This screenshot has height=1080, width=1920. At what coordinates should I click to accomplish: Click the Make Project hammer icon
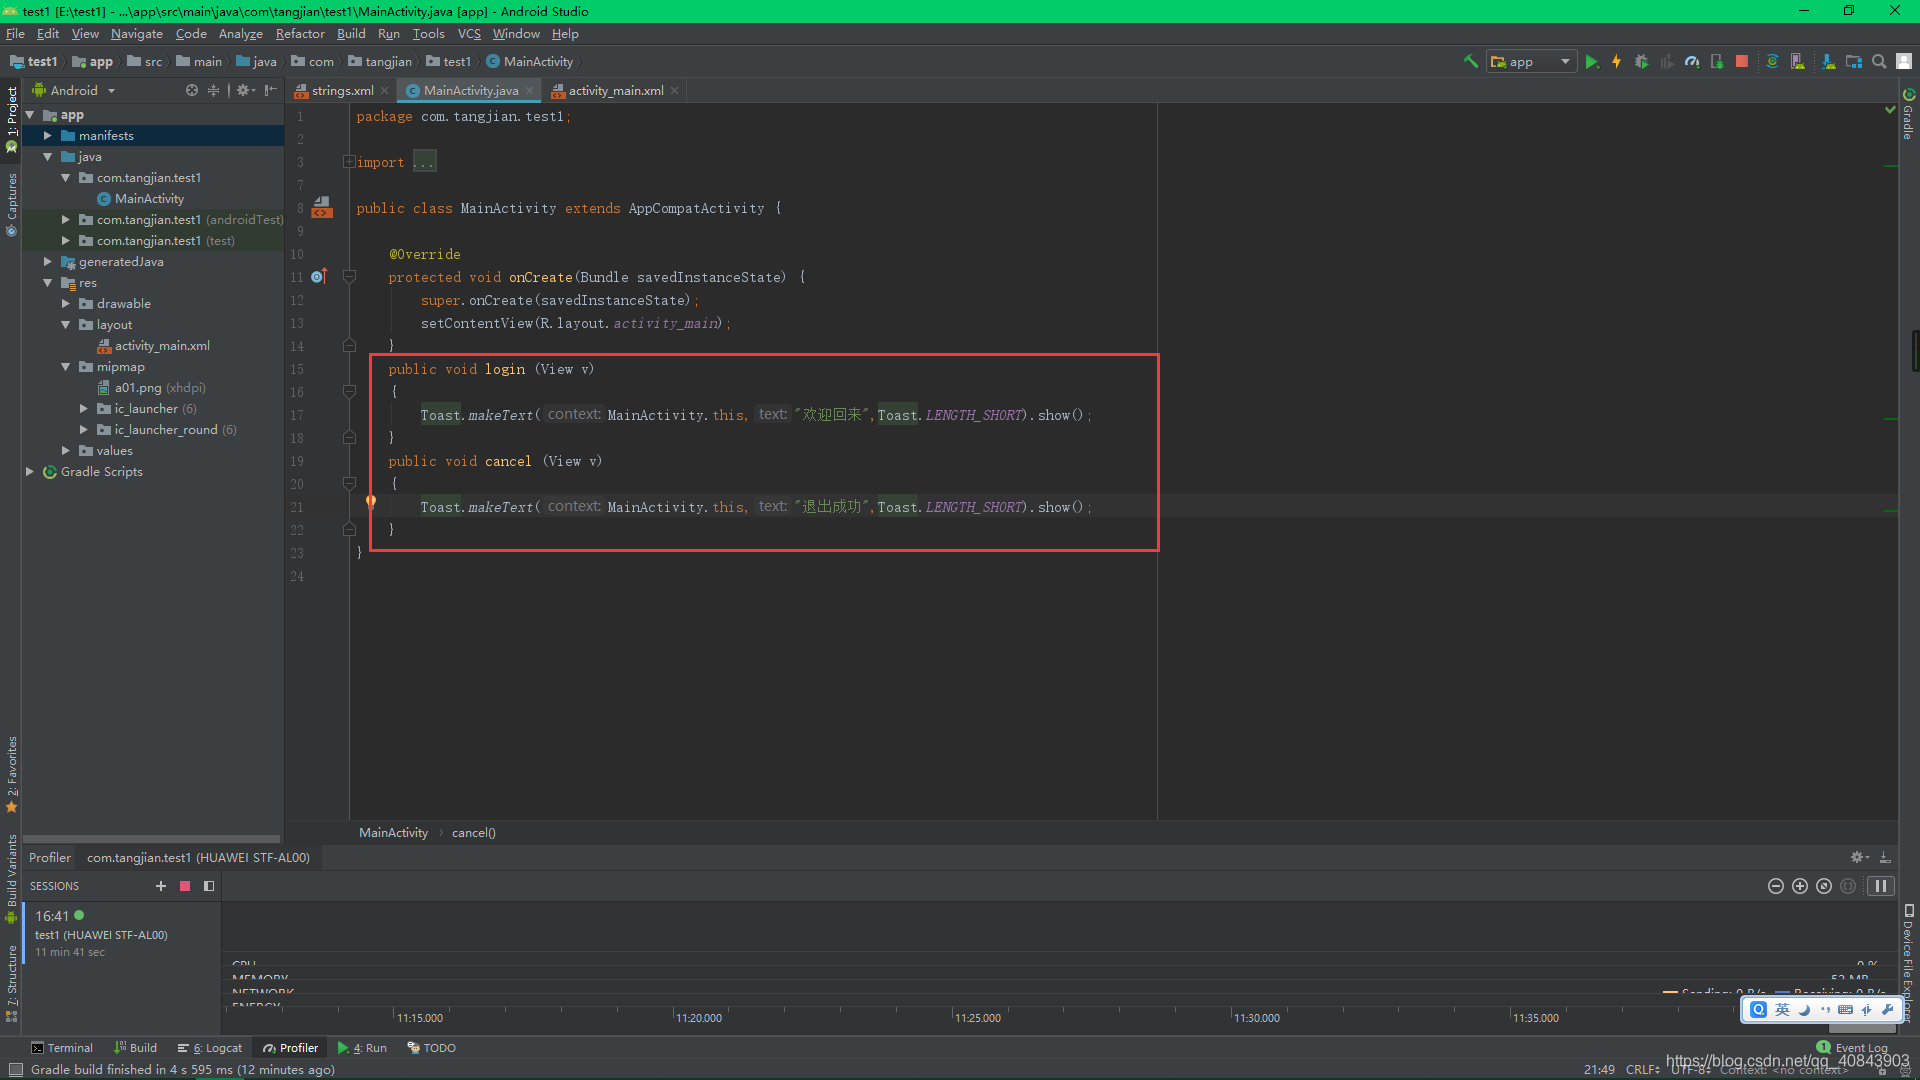pos(1470,61)
